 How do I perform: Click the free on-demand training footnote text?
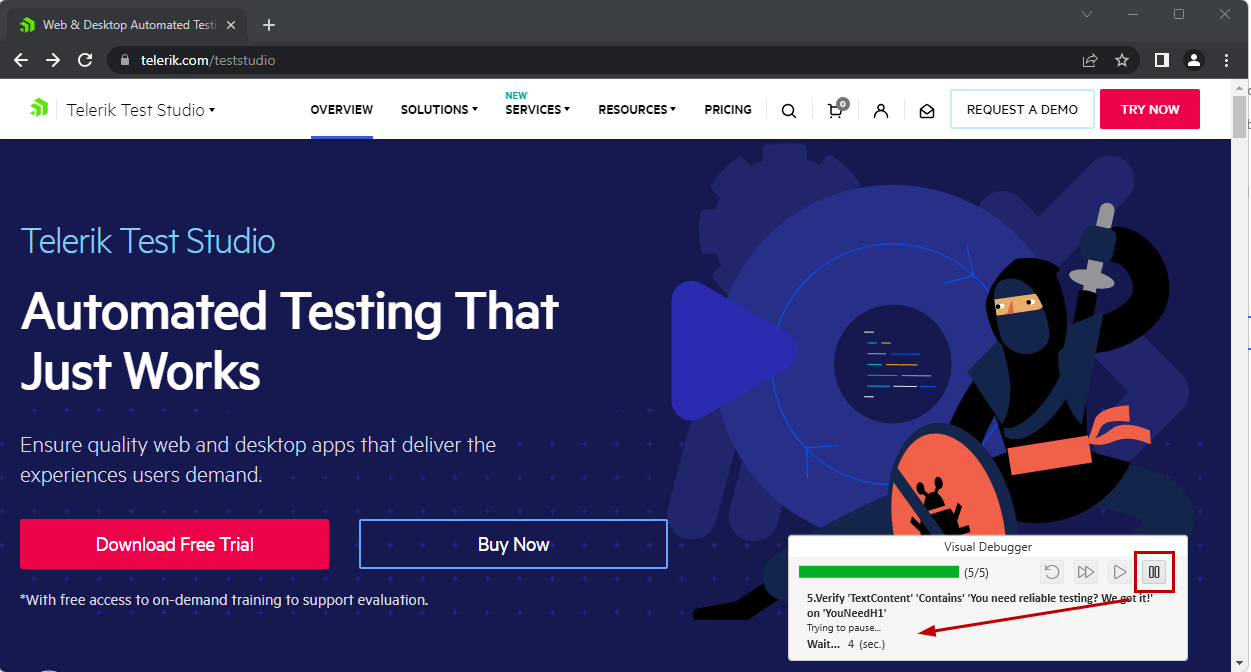(224, 600)
